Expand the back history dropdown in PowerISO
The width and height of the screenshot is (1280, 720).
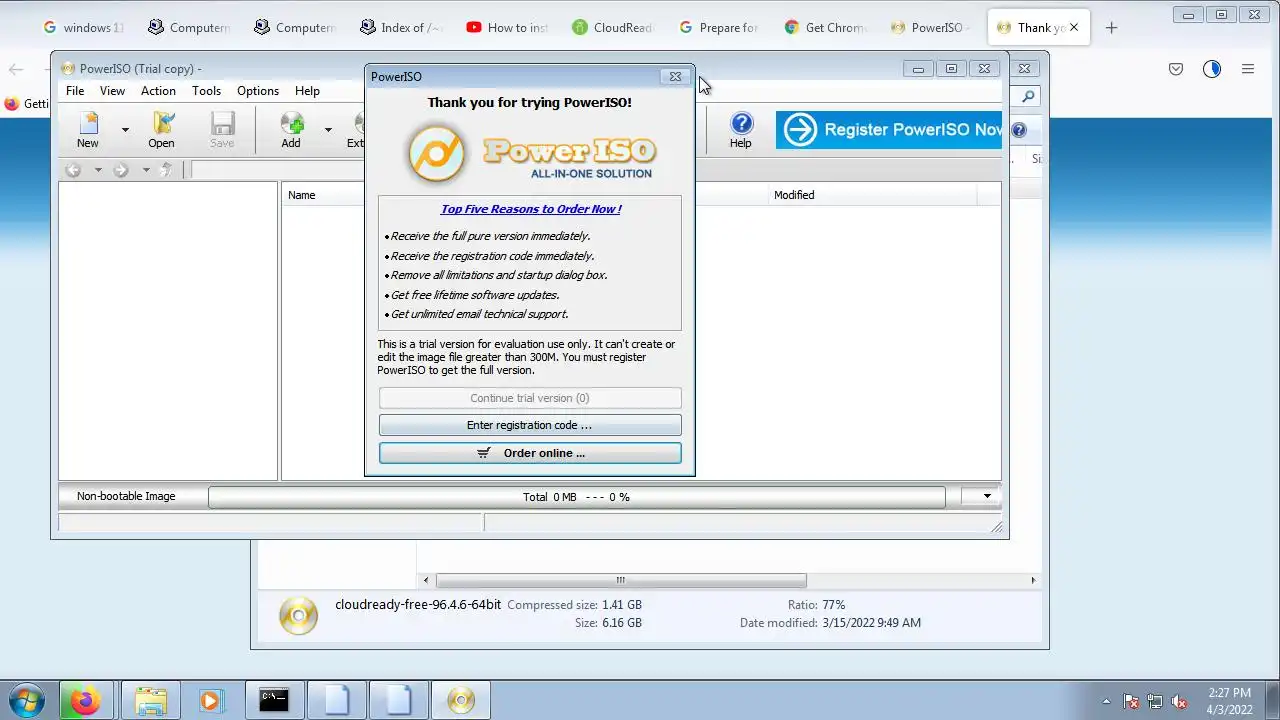[x=98, y=170]
